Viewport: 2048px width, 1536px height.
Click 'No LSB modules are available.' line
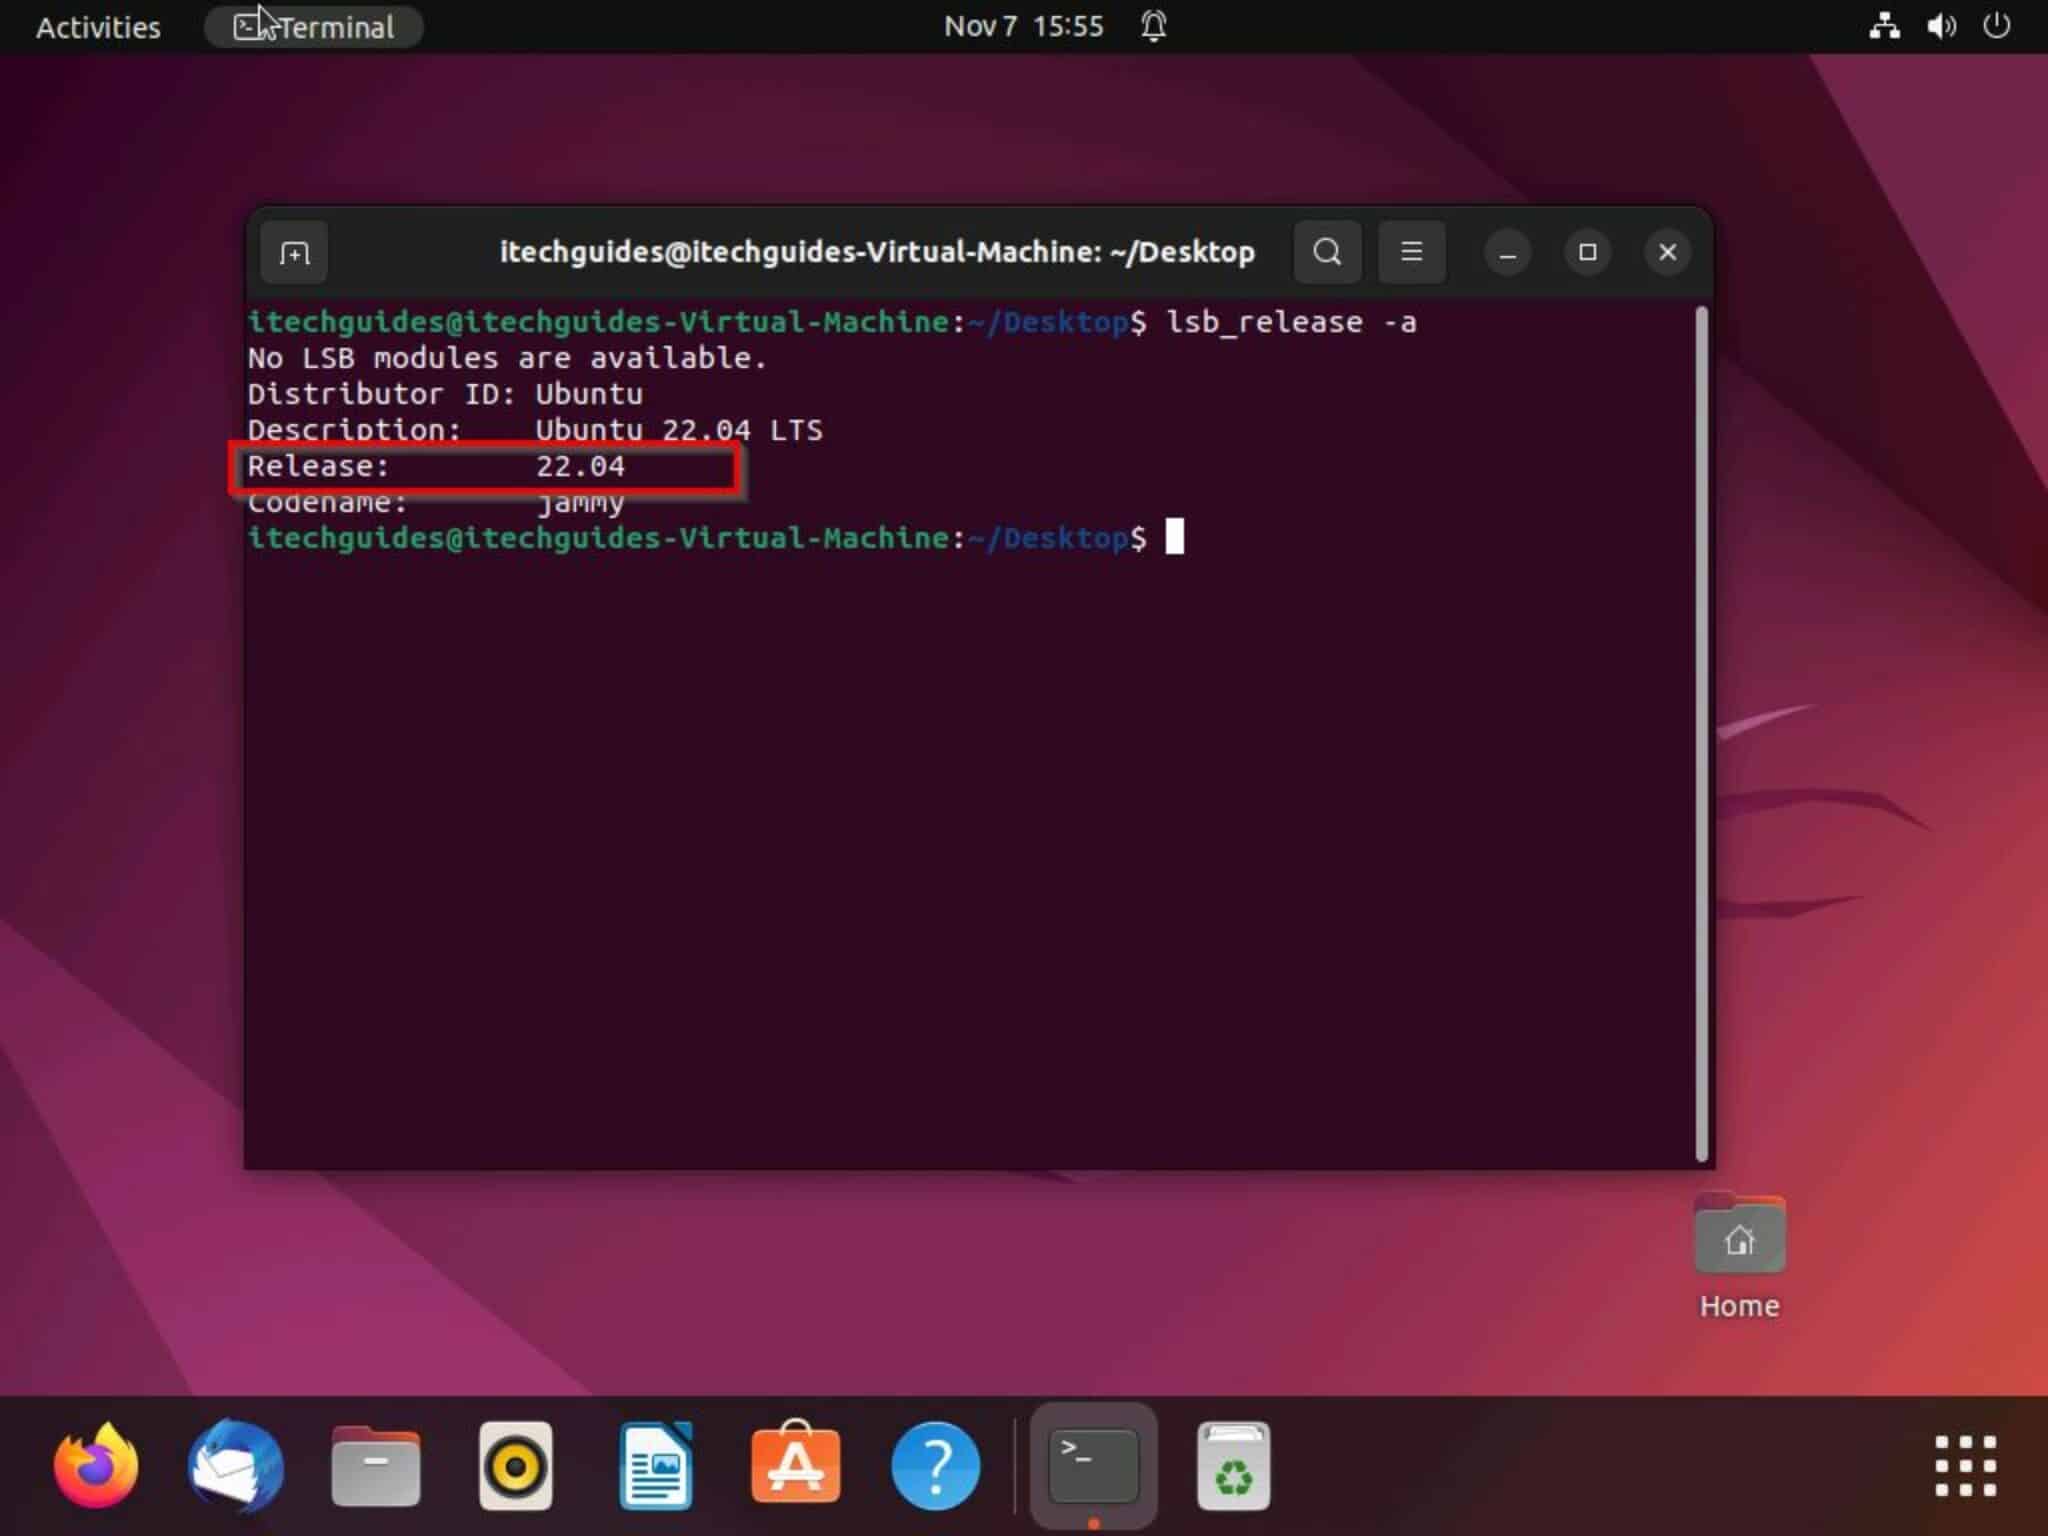(x=507, y=358)
